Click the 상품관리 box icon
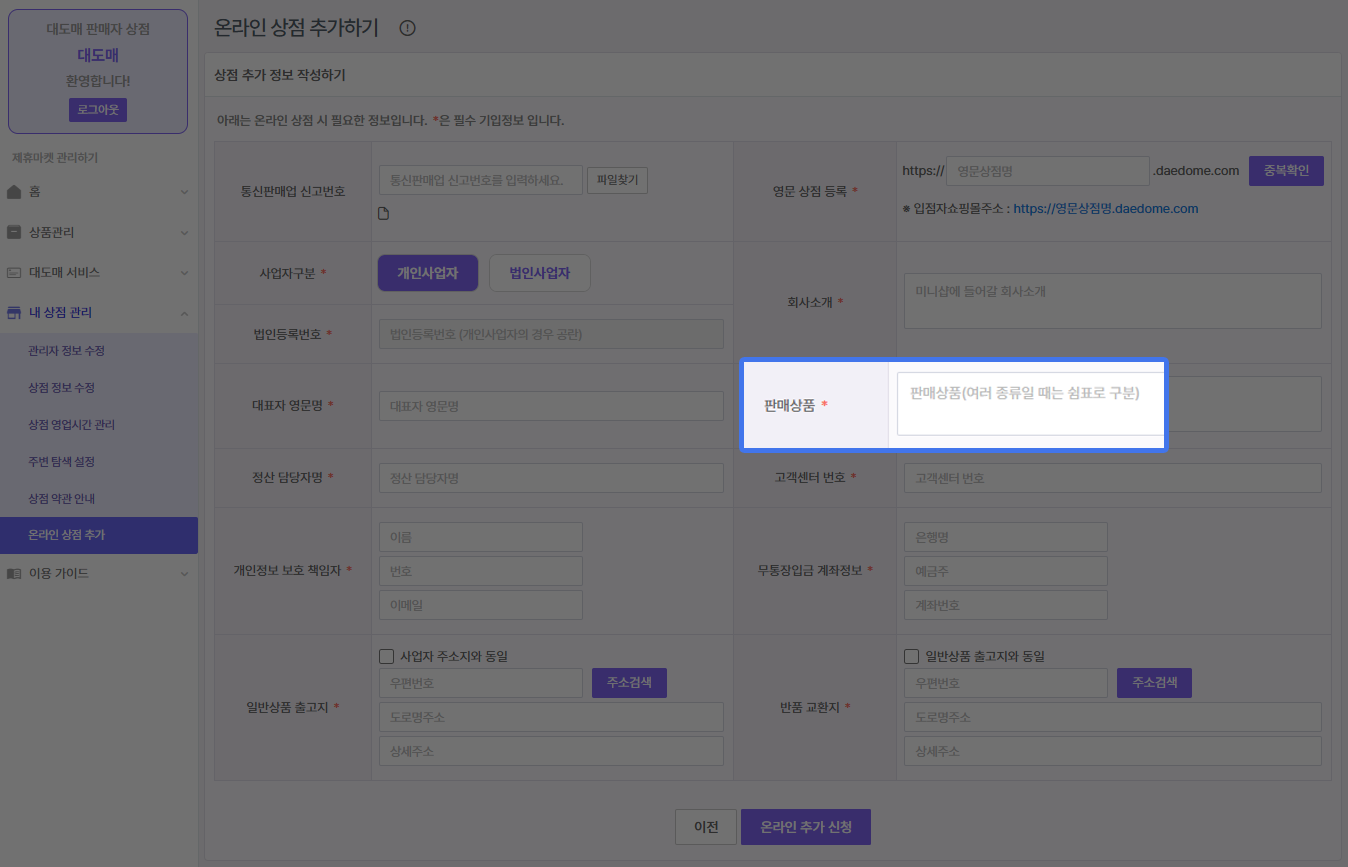This screenshot has width=1348, height=867. tap(14, 232)
